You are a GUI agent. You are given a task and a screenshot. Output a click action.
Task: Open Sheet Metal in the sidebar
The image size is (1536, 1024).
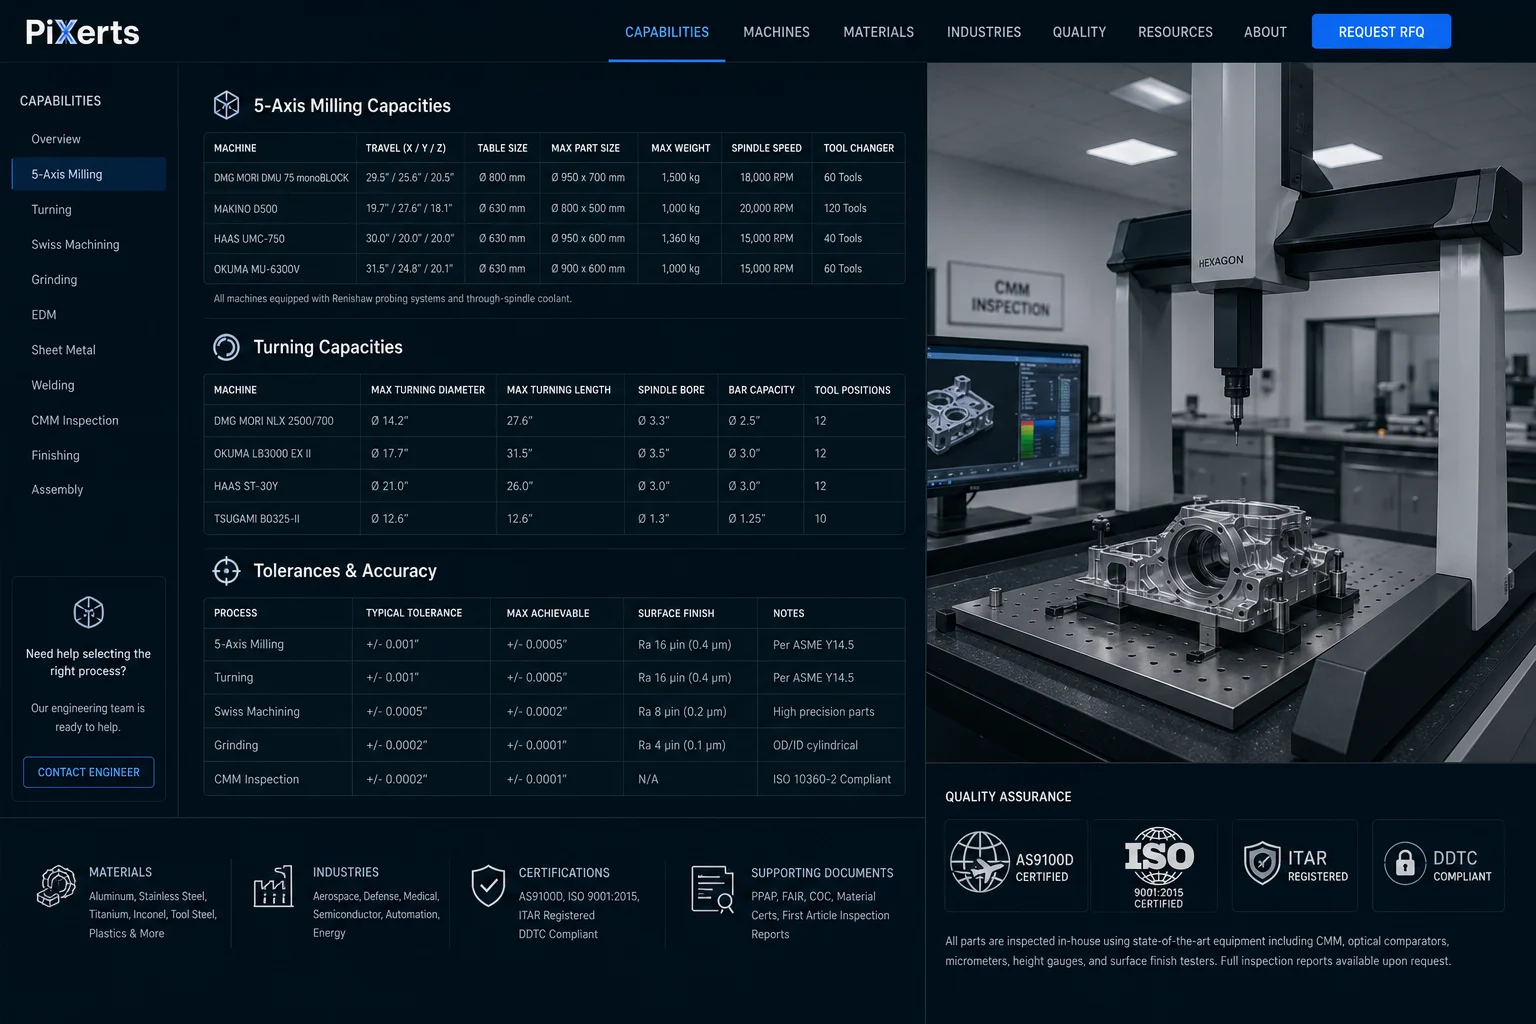click(63, 350)
